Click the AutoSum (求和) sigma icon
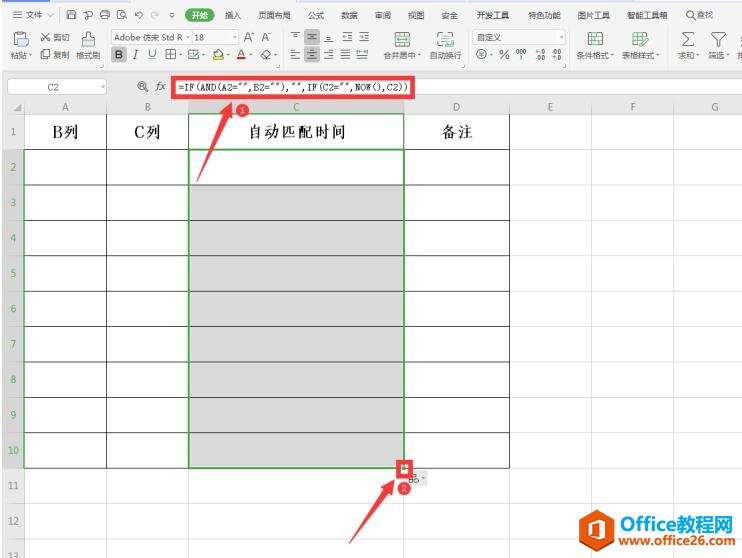The image size is (742, 558). click(x=688, y=39)
